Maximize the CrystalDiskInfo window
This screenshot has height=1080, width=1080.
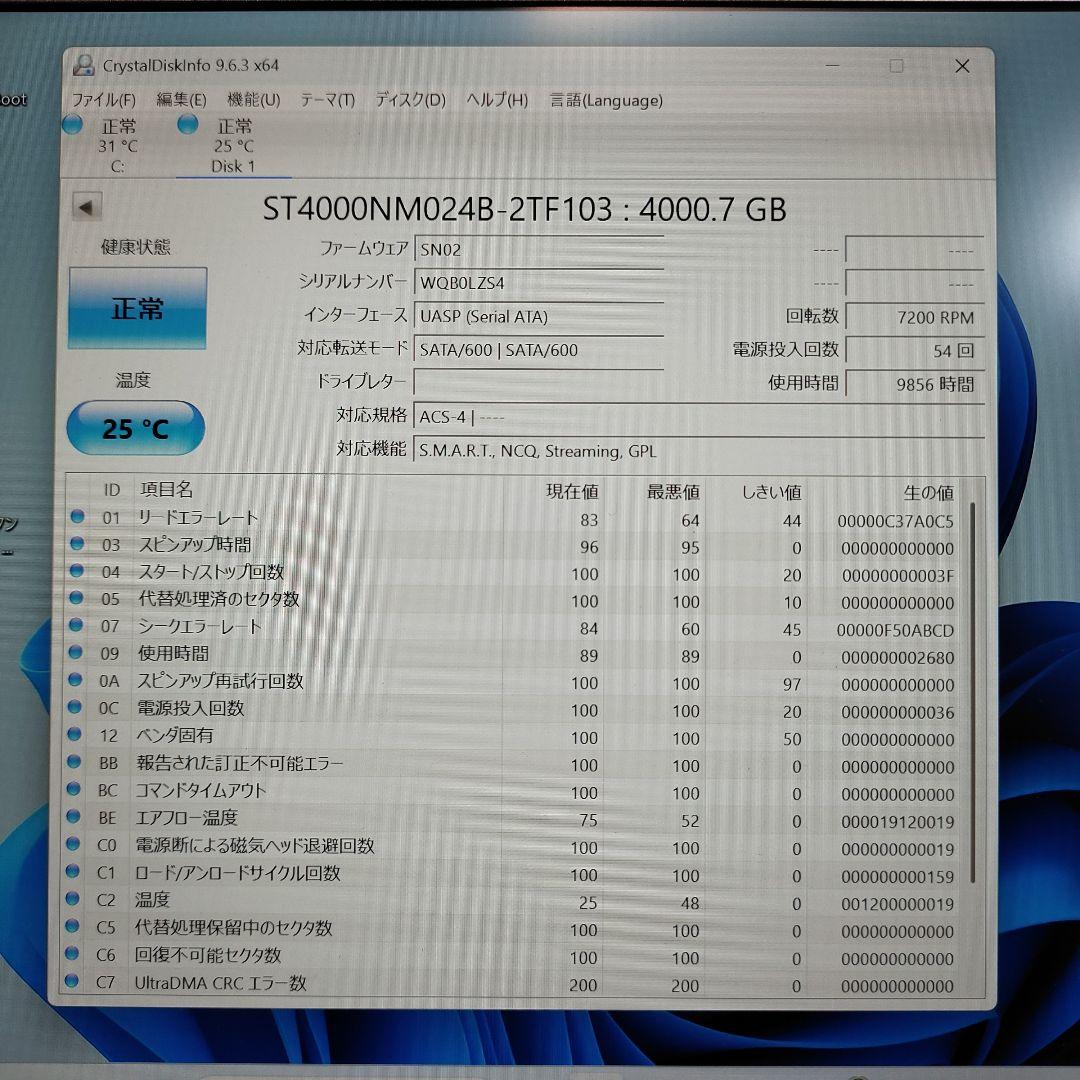point(896,66)
